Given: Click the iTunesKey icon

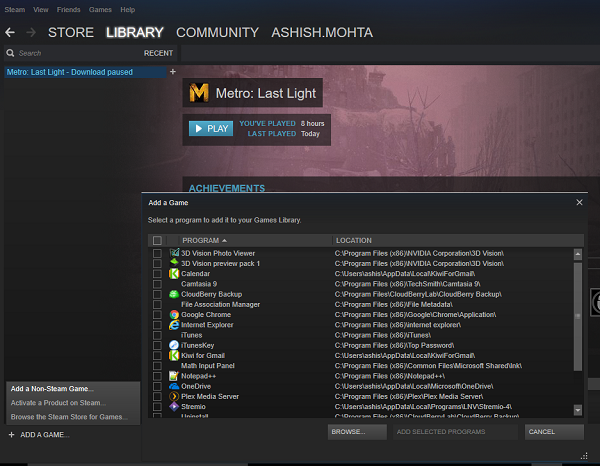Looking at the screenshot, I should click(x=174, y=345).
